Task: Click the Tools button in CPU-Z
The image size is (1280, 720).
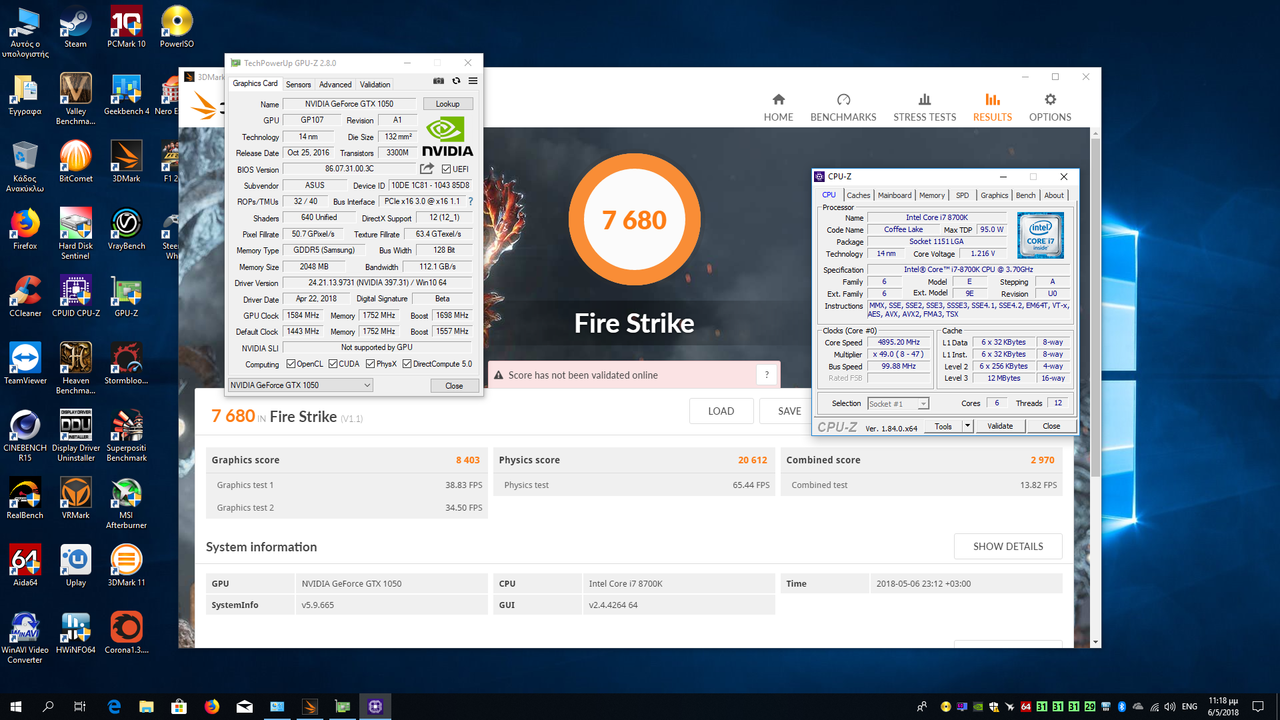Action: coord(943,426)
